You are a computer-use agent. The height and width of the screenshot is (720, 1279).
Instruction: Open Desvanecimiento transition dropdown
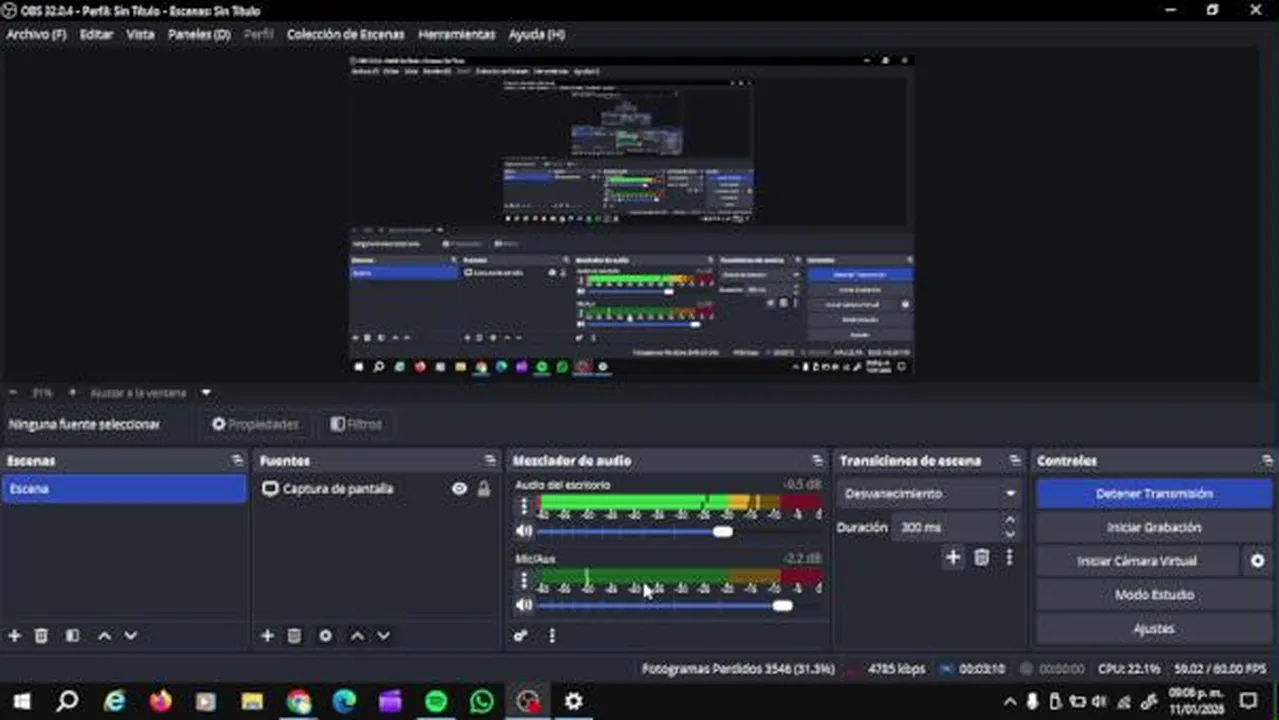tap(929, 494)
